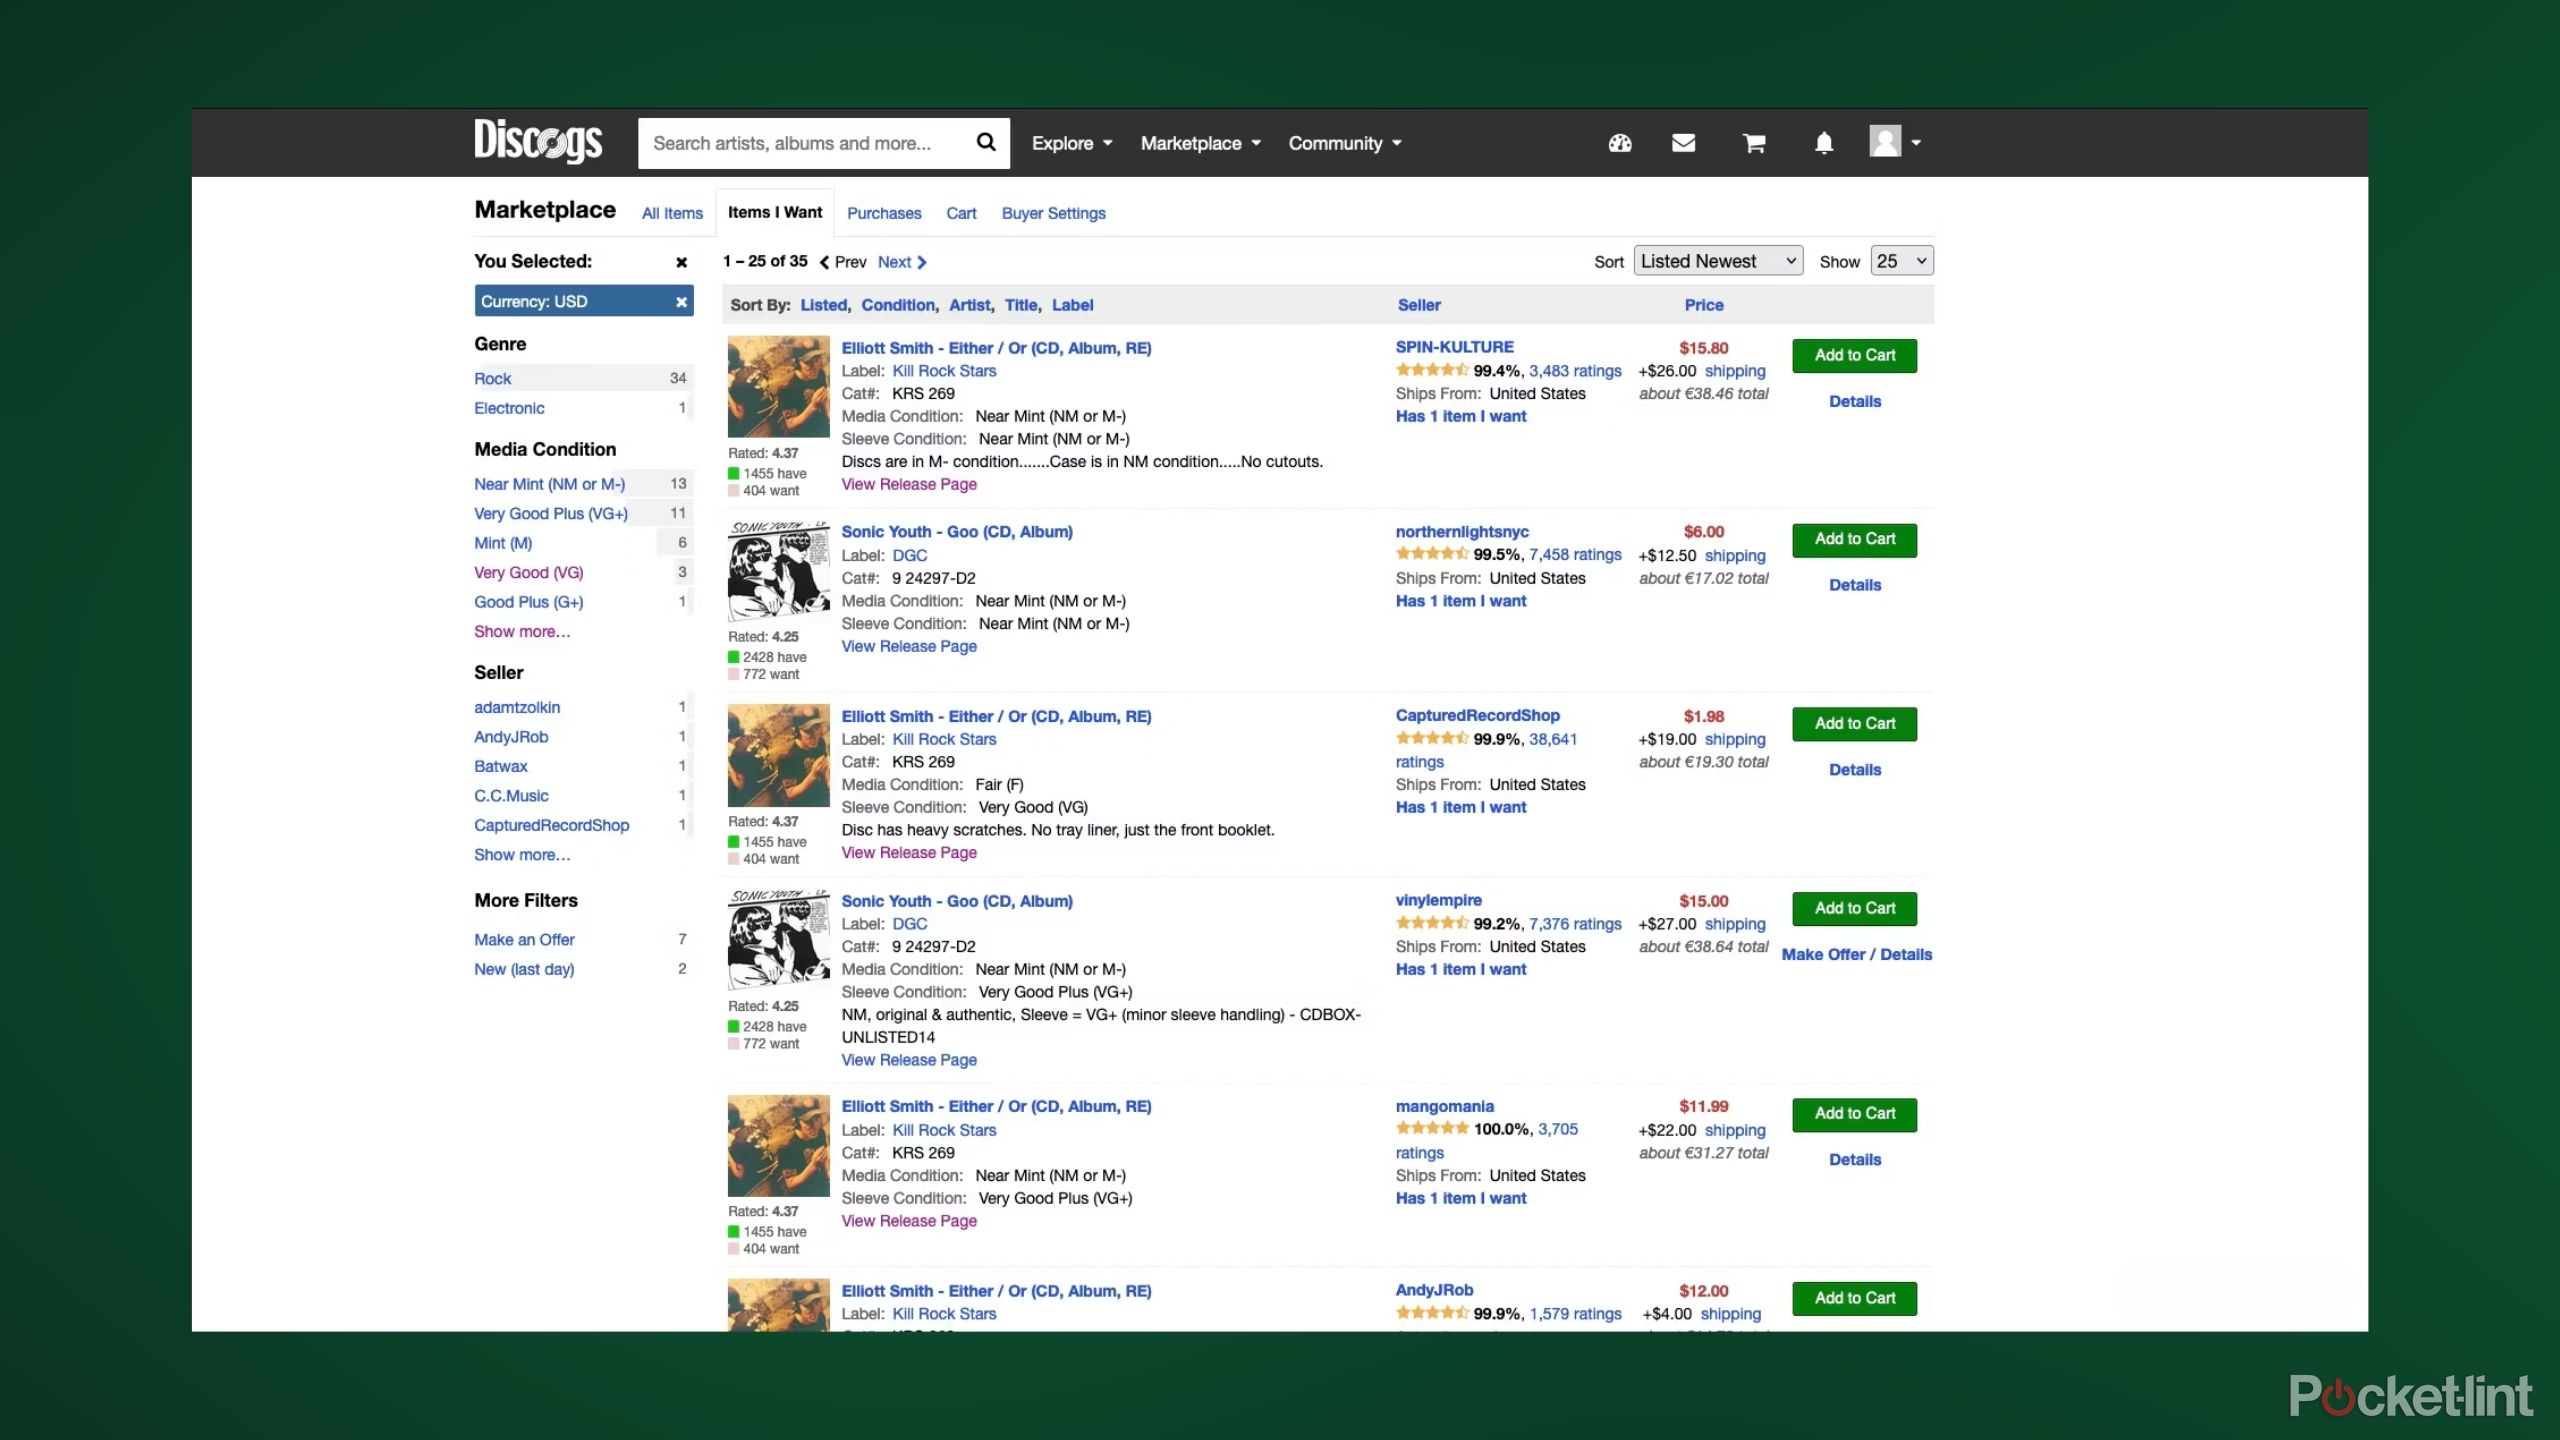The width and height of the screenshot is (2560, 1440).
Task: View Details for northernlightsnyc Sonic Youth listing
Action: [1853, 584]
